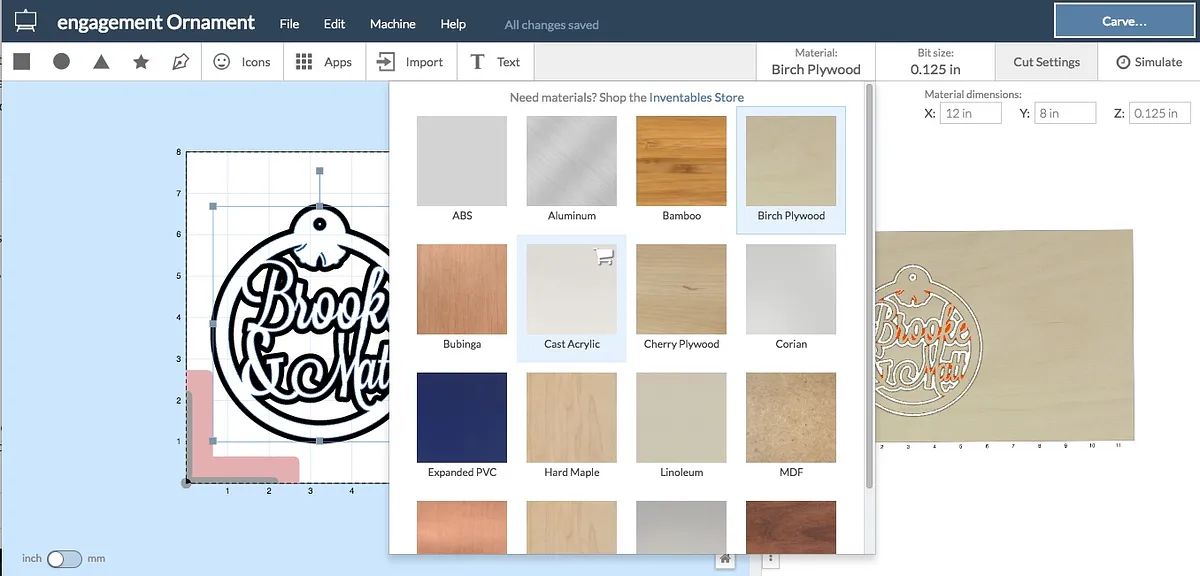
Task: Choose Corian material
Action: pos(791,297)
